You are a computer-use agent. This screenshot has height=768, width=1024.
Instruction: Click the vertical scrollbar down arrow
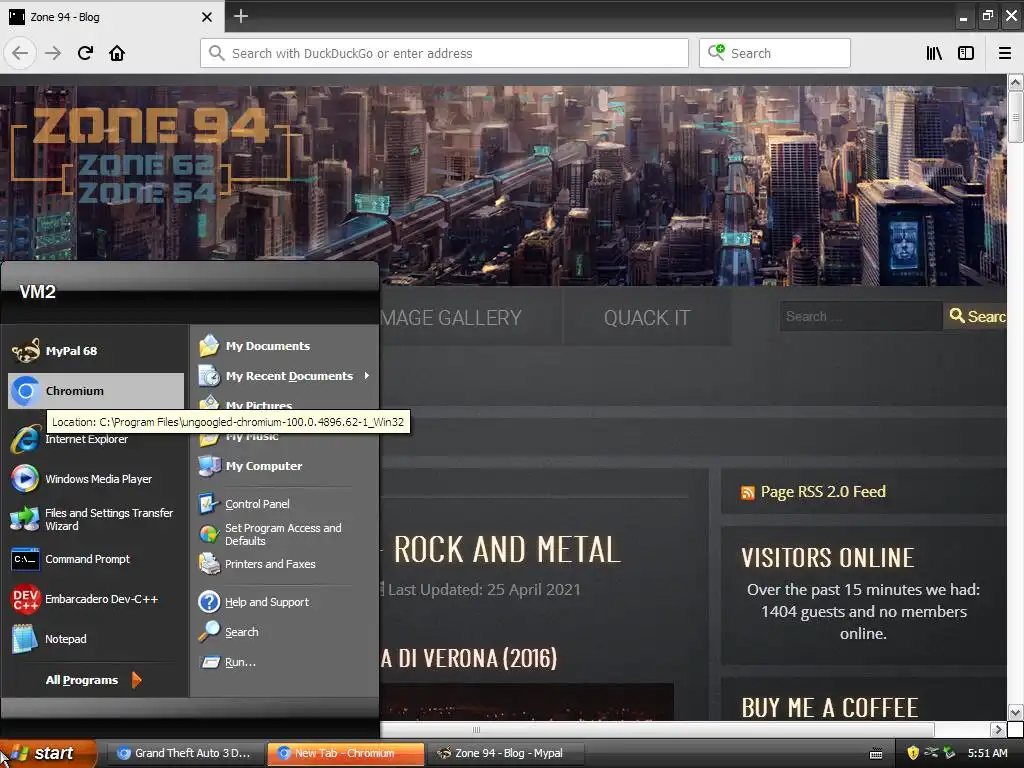tap(1015, 712)
